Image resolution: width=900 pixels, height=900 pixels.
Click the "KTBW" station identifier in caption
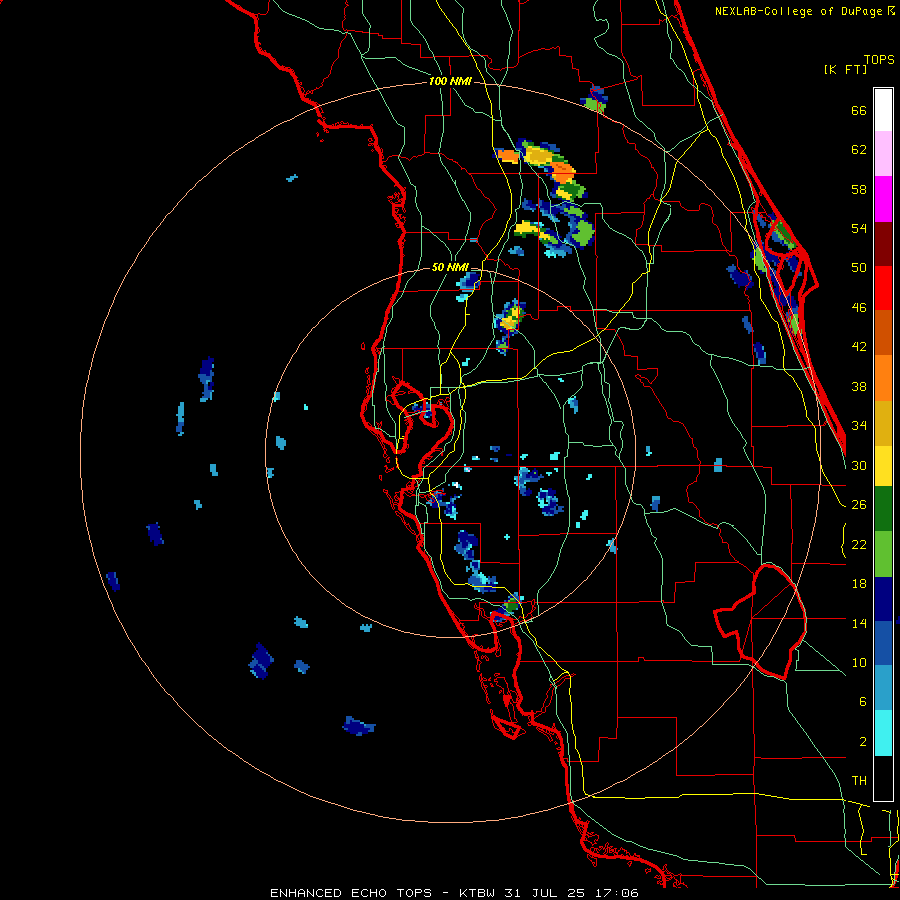coord(478,893)
